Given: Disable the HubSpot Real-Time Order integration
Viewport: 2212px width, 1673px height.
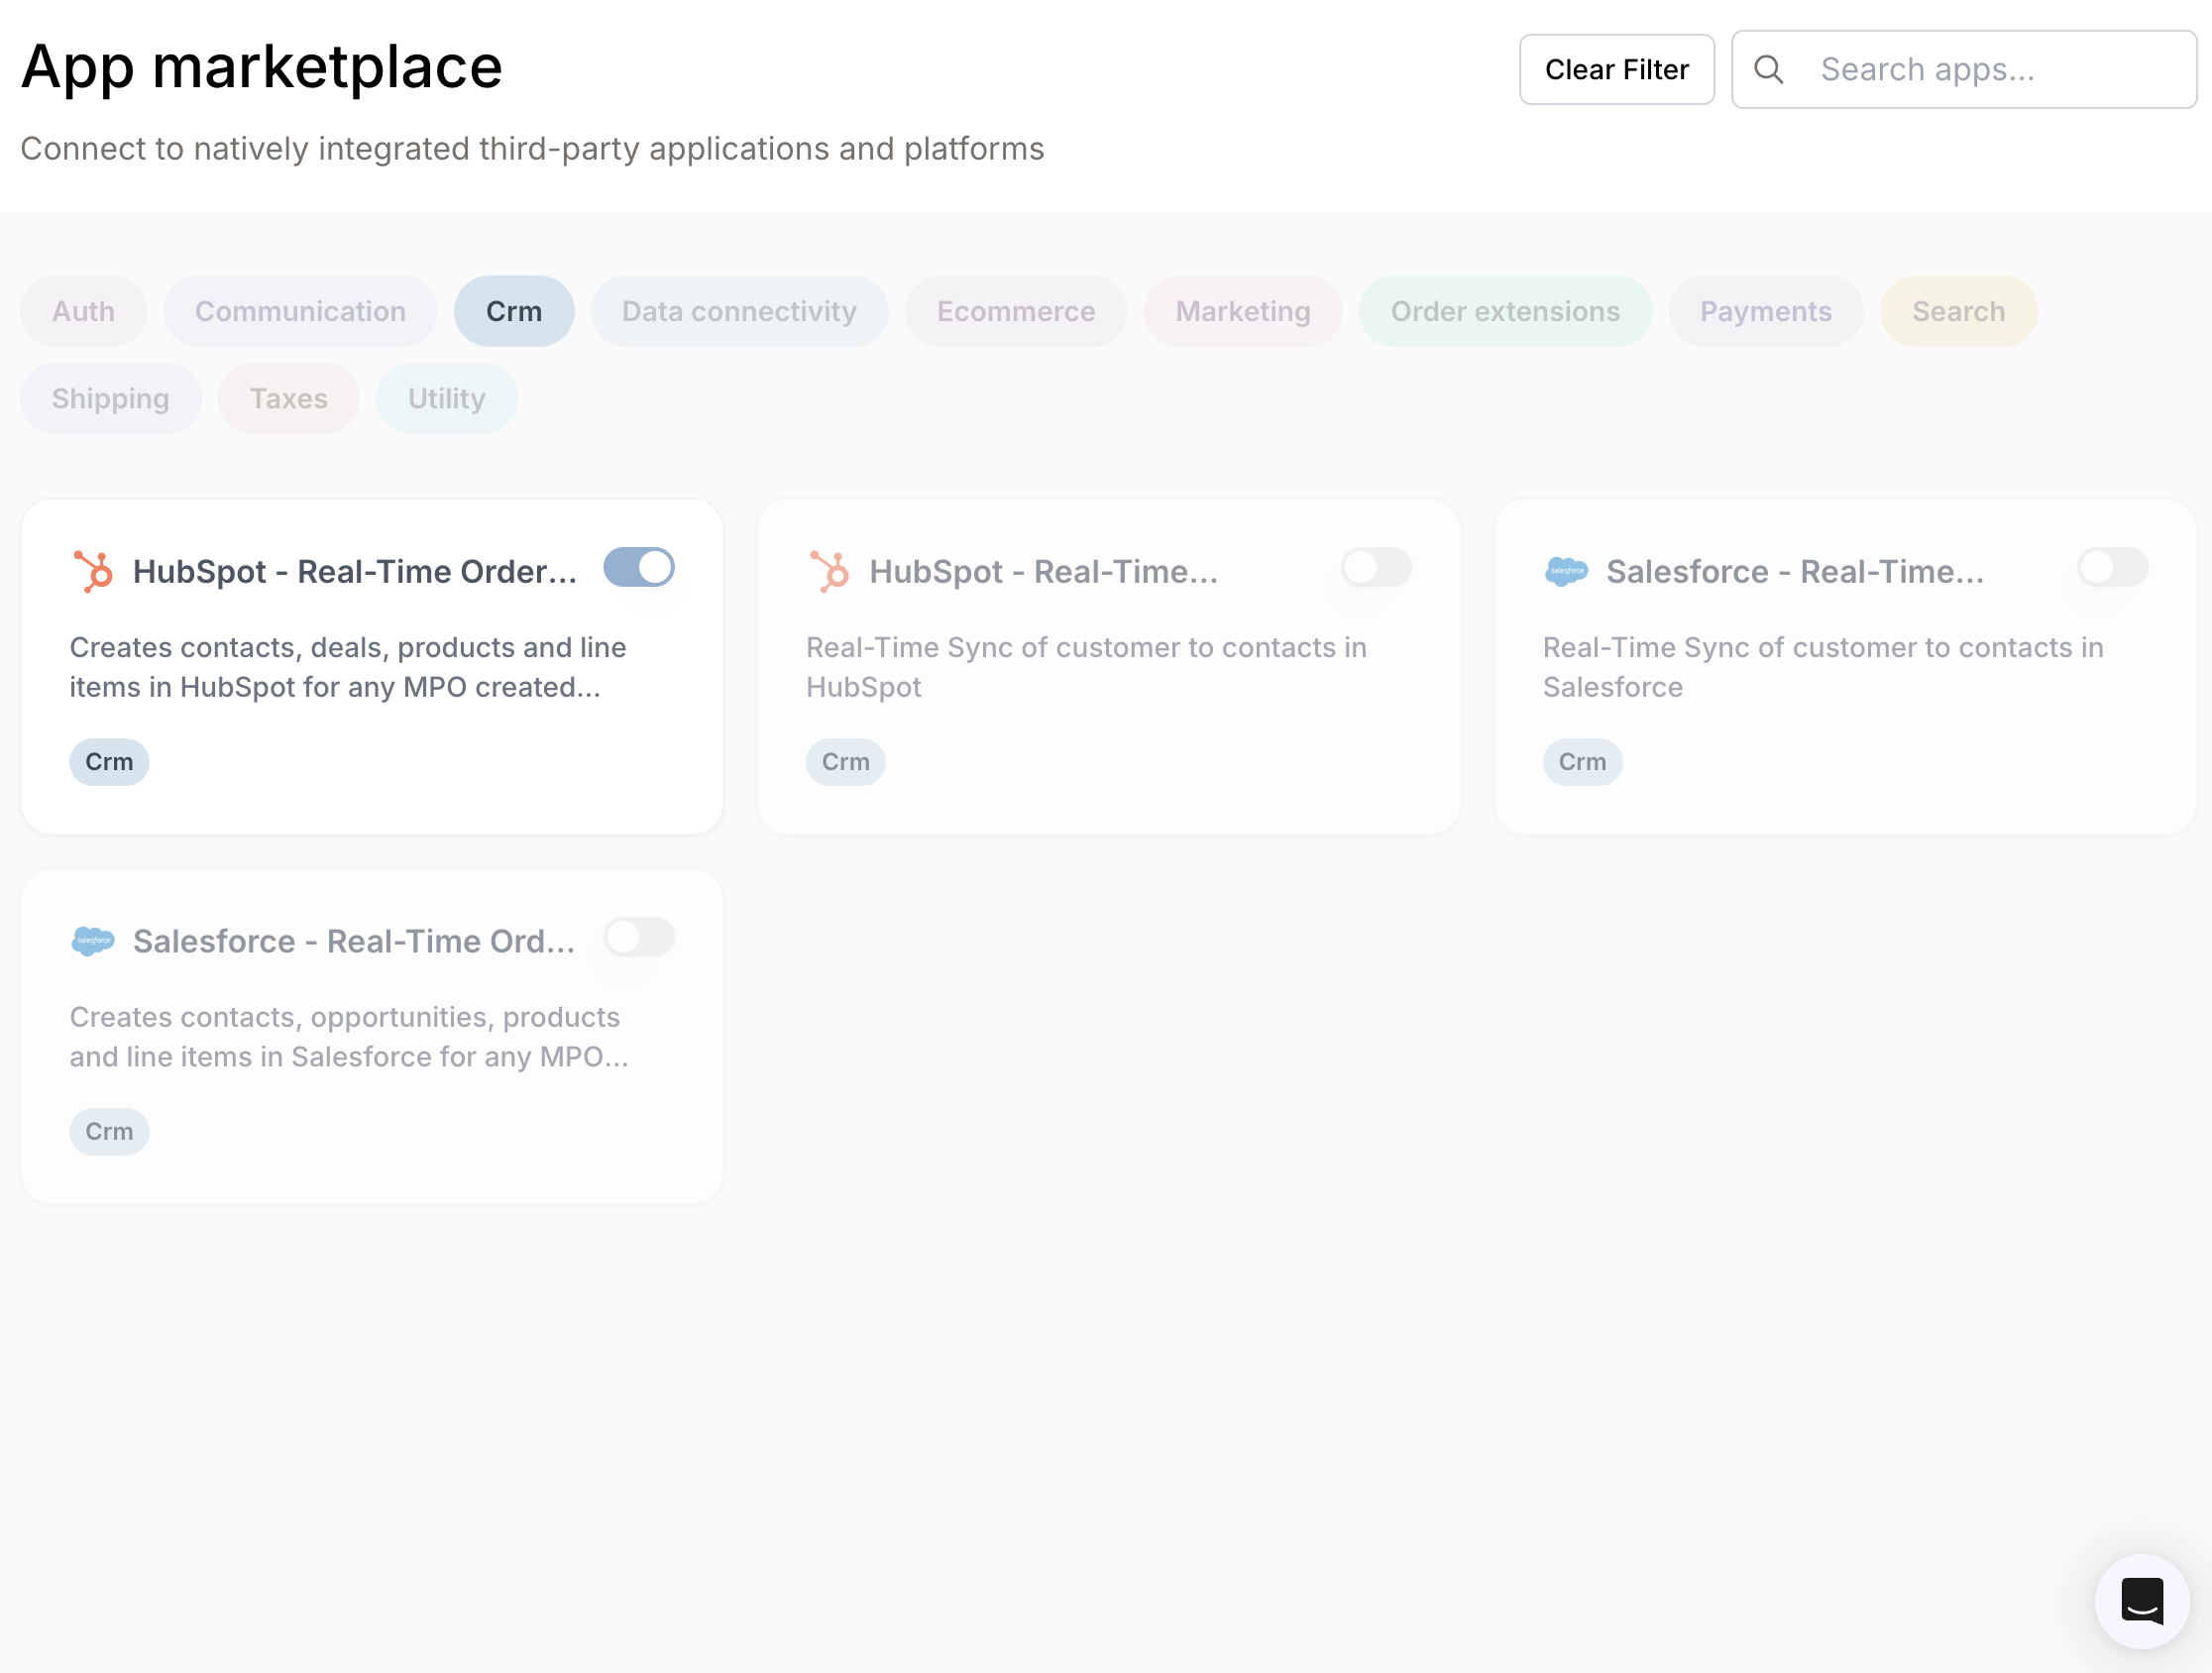Looking at the screenshot, I should point(639,567).
